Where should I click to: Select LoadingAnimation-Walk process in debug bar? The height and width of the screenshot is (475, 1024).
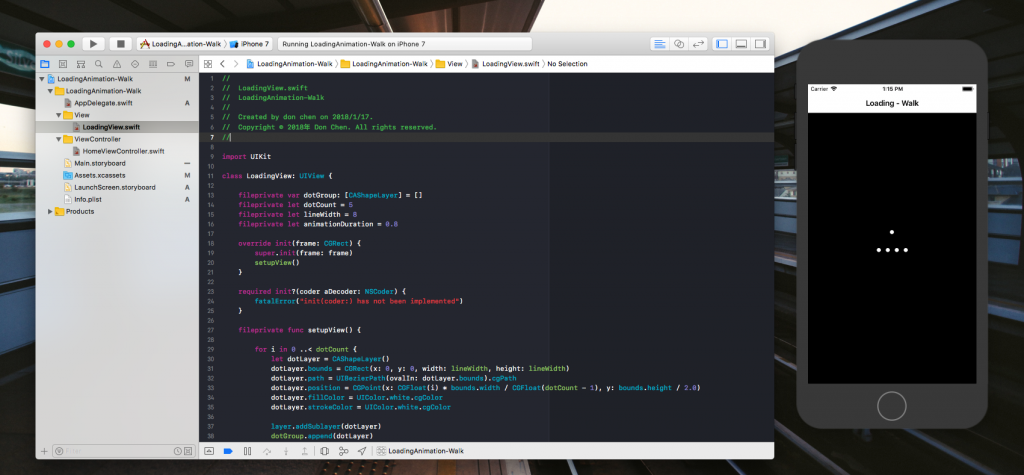(x=420, y=451)
